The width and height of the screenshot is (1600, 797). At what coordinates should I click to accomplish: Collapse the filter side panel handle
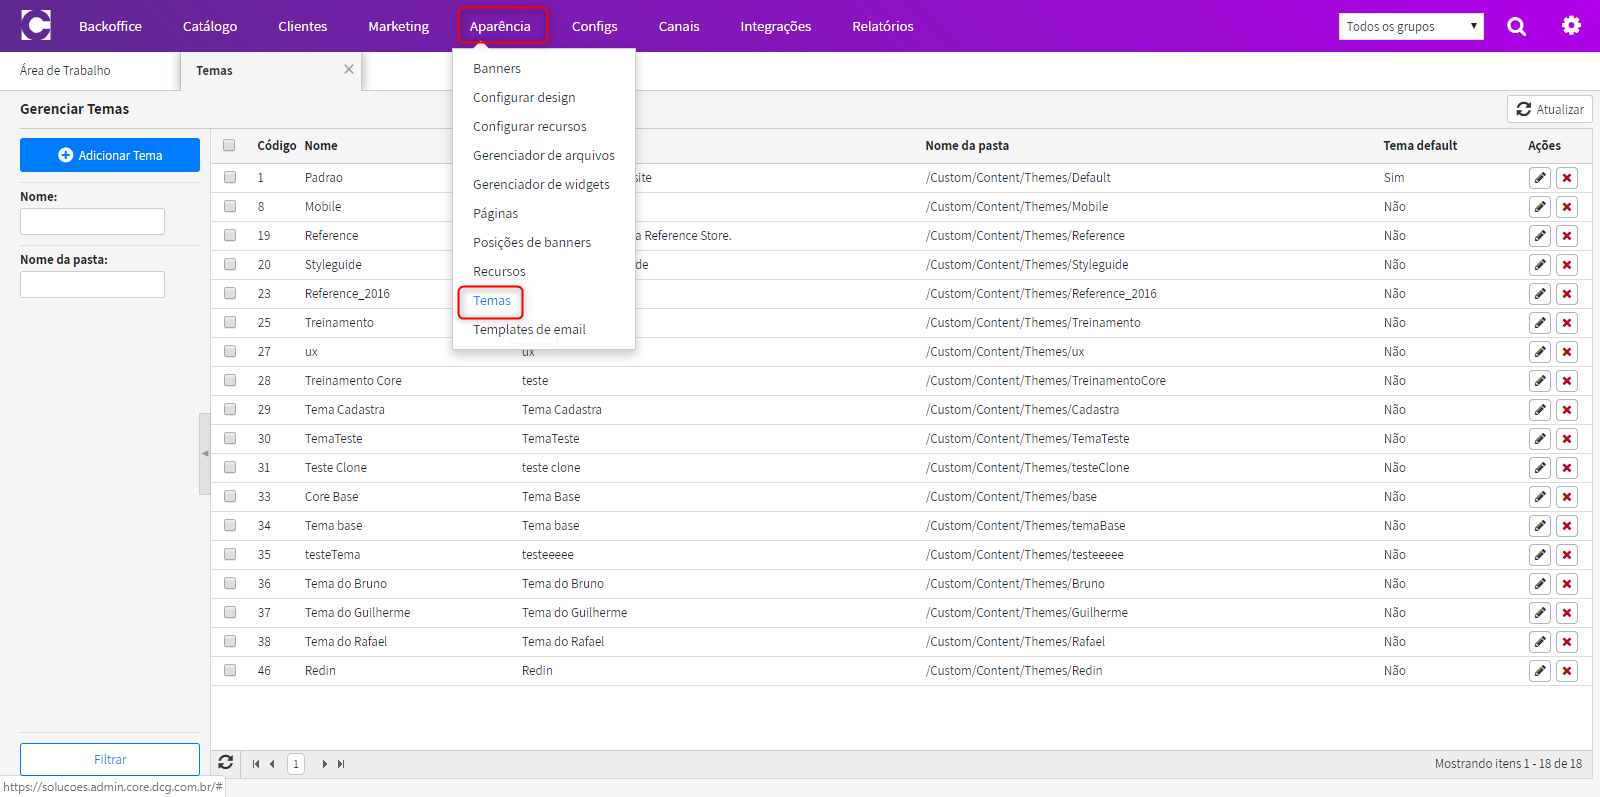tap(205, 454)
